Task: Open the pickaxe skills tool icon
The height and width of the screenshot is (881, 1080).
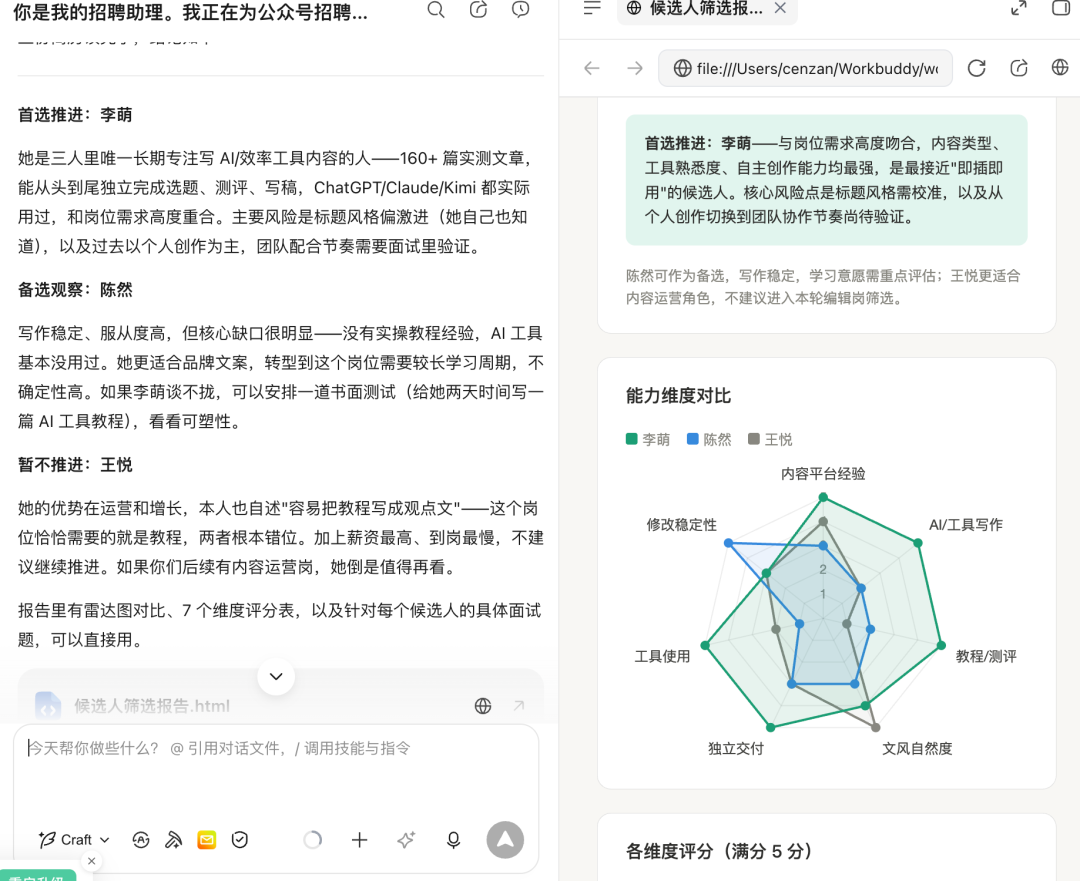Action: click(174, 840)
